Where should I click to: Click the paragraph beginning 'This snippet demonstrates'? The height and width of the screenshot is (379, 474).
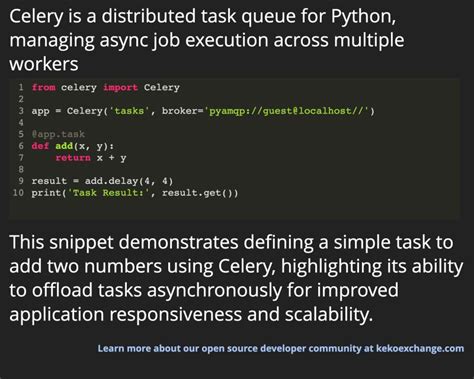pos(236,278)
